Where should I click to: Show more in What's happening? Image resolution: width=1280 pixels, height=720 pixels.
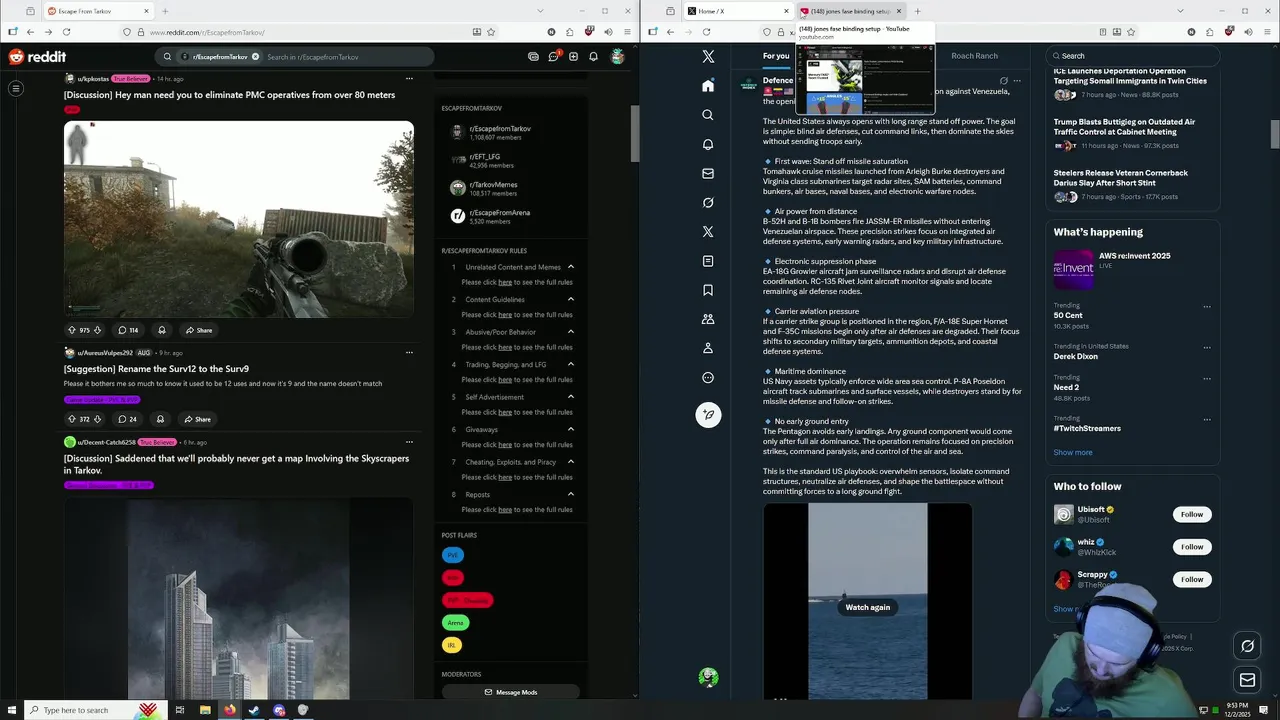click(1073, 453)
